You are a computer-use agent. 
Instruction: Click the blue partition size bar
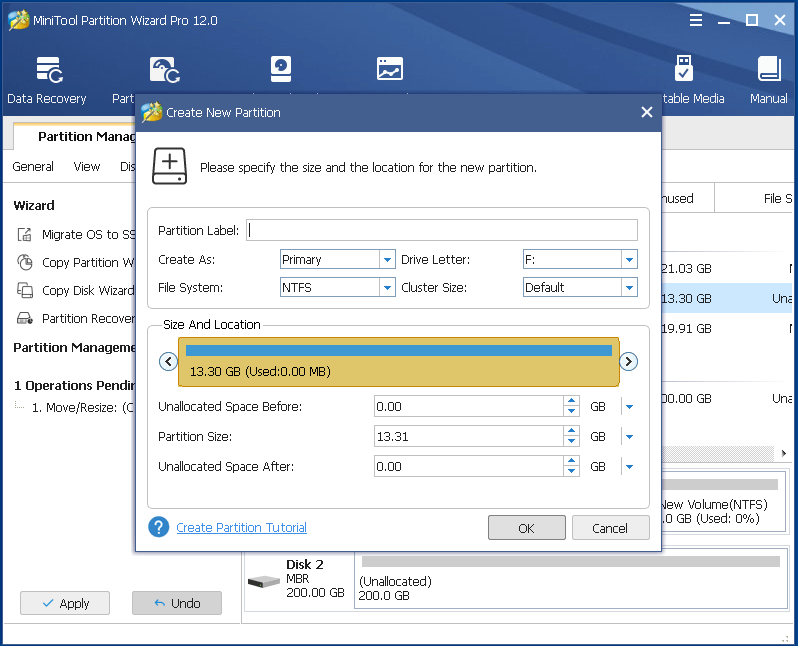[398, 350]
